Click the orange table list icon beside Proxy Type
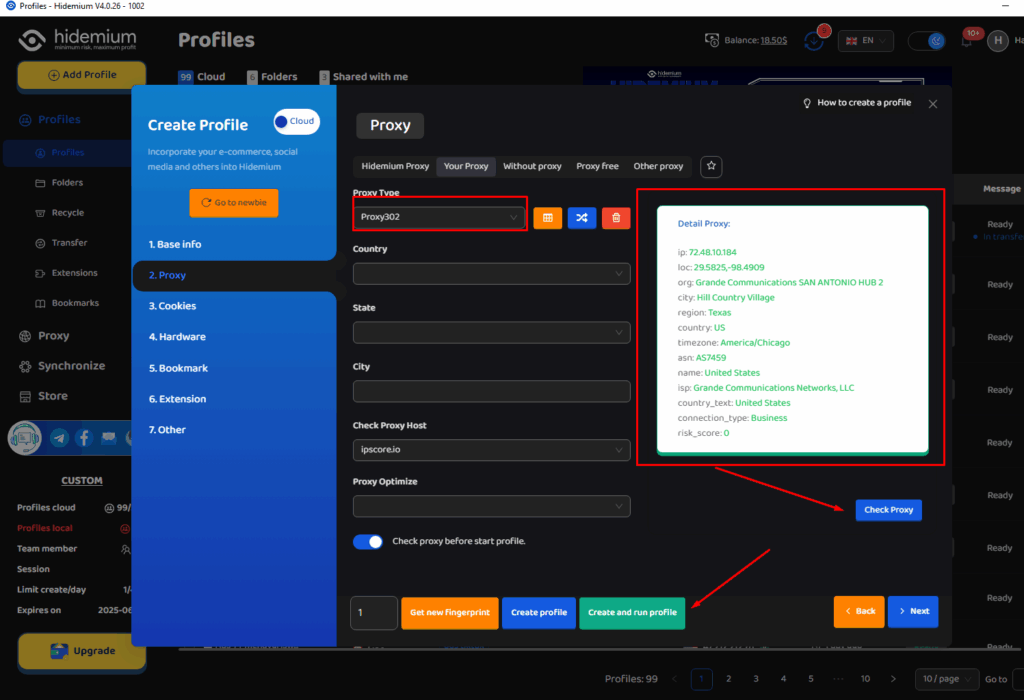 [547, 217]
